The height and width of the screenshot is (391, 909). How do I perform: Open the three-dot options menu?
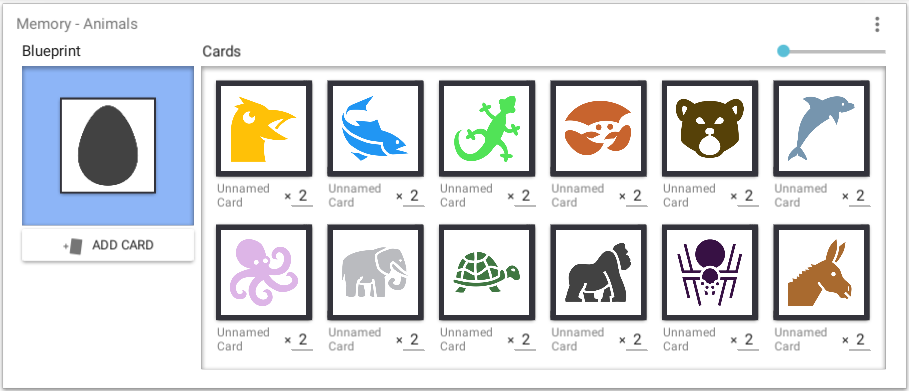click(877, 24)
